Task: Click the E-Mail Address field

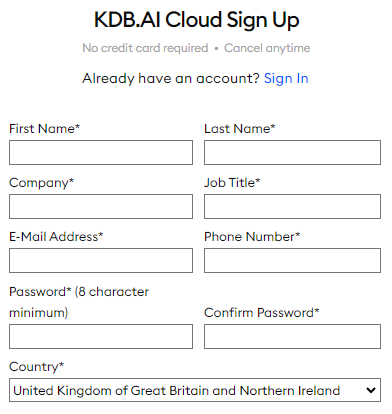Action: tap(101, 260)
